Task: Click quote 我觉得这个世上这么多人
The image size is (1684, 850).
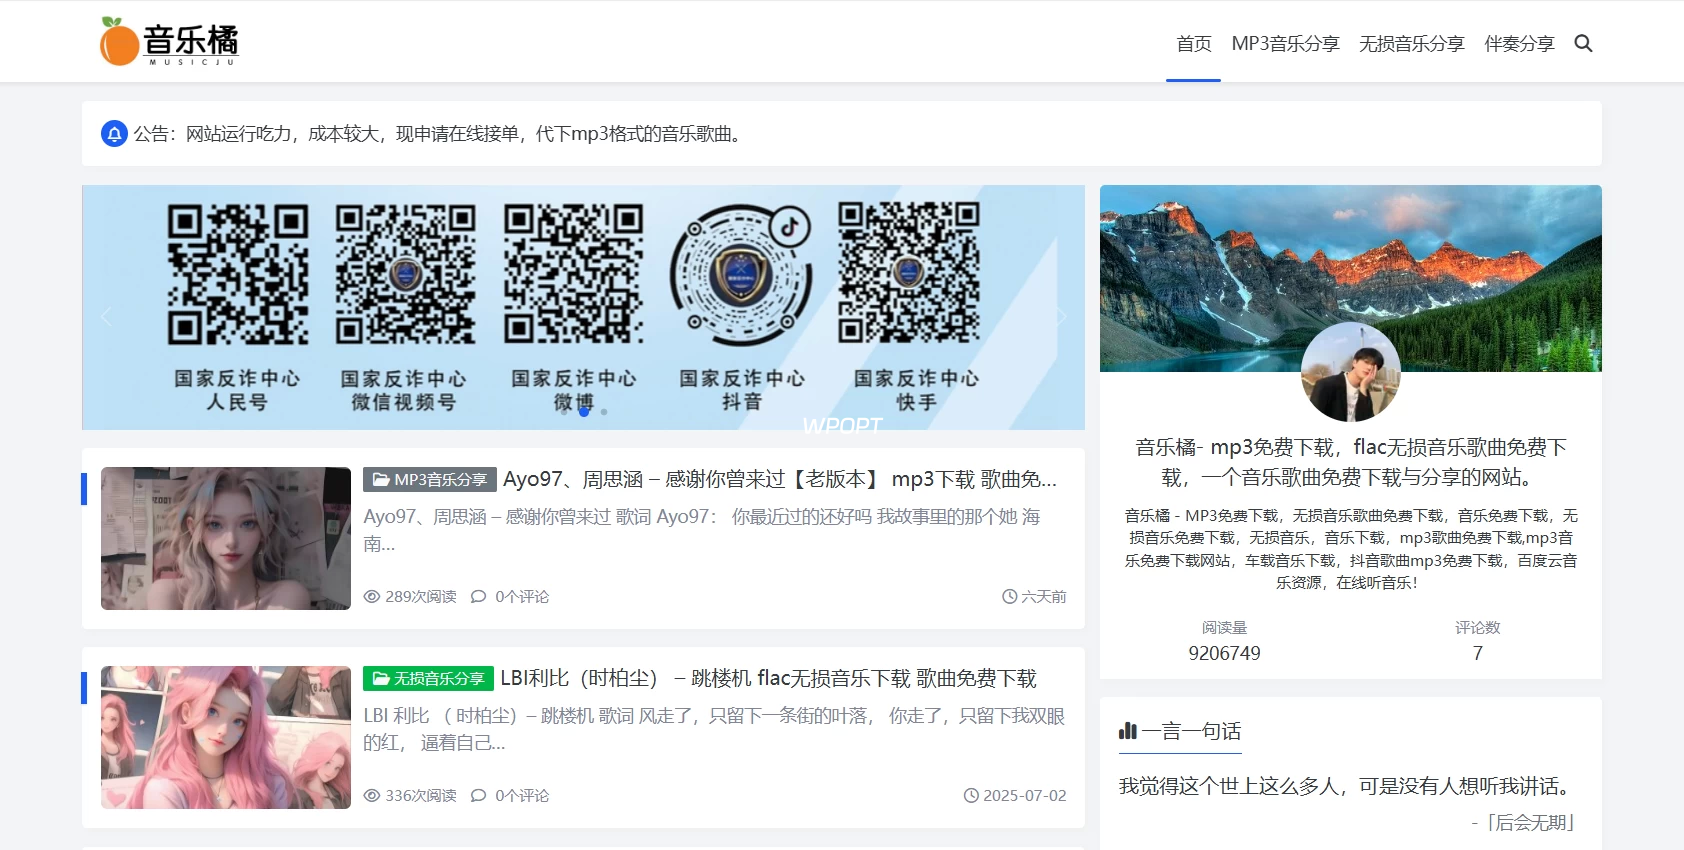Action: click(1349, 786)
